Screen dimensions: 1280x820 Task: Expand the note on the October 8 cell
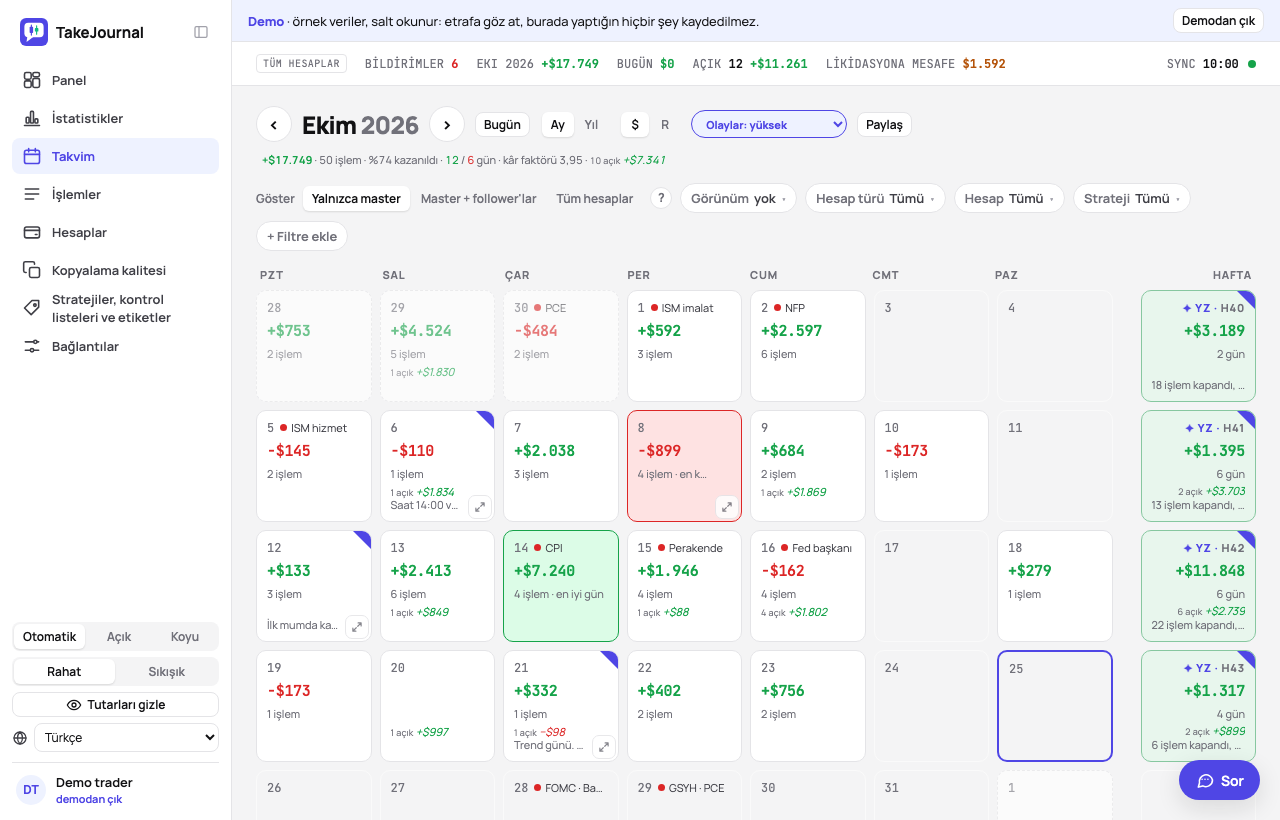727,507
